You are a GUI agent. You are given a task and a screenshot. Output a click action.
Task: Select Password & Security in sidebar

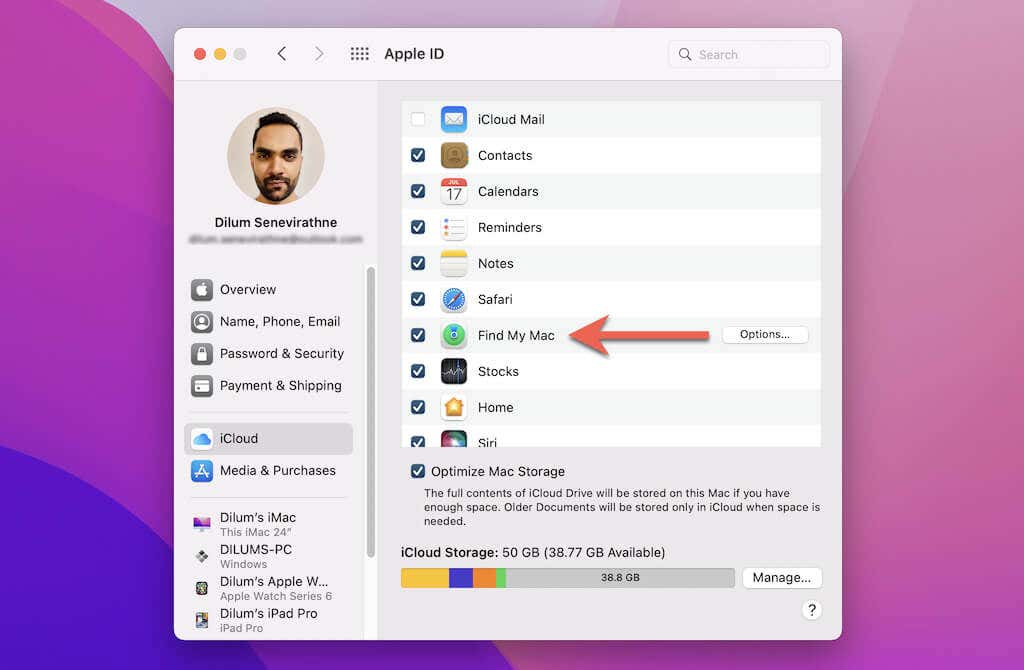coord(268,353)
